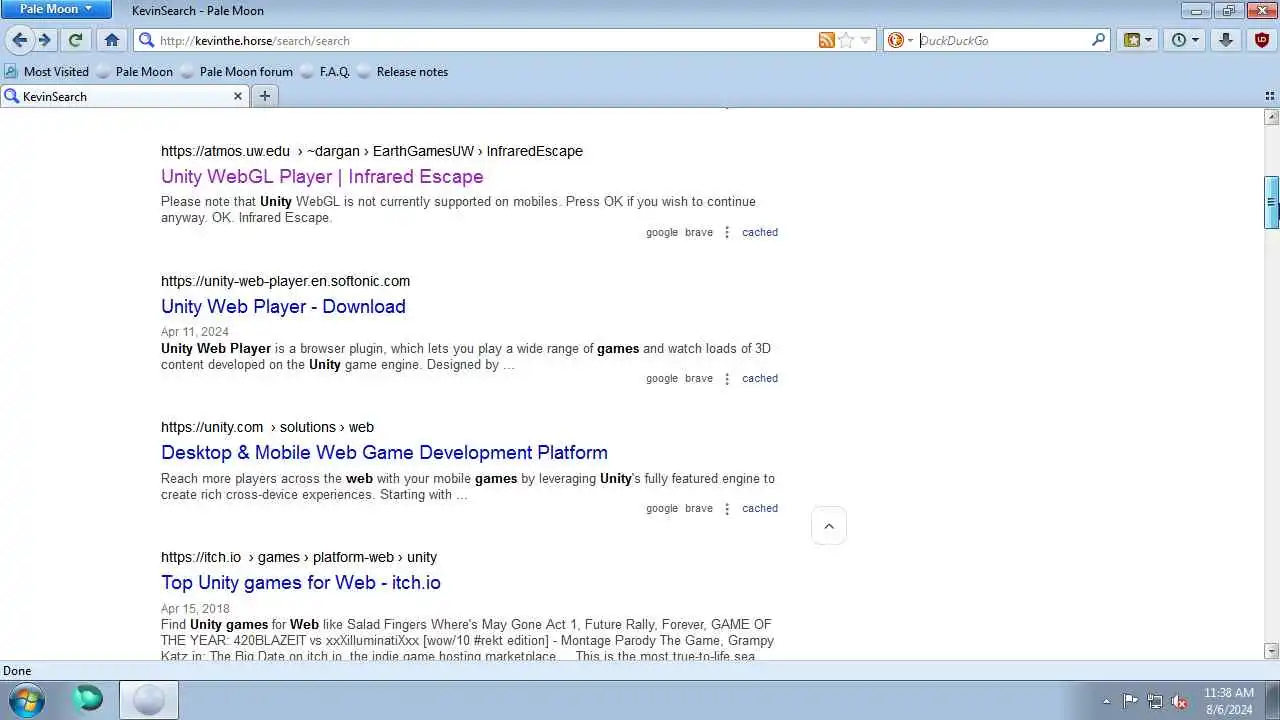The height and width of the screenshot is (720, 1280).
Task: Show Downloads with the down-arrow button
Action: (x=1226, y=40)
